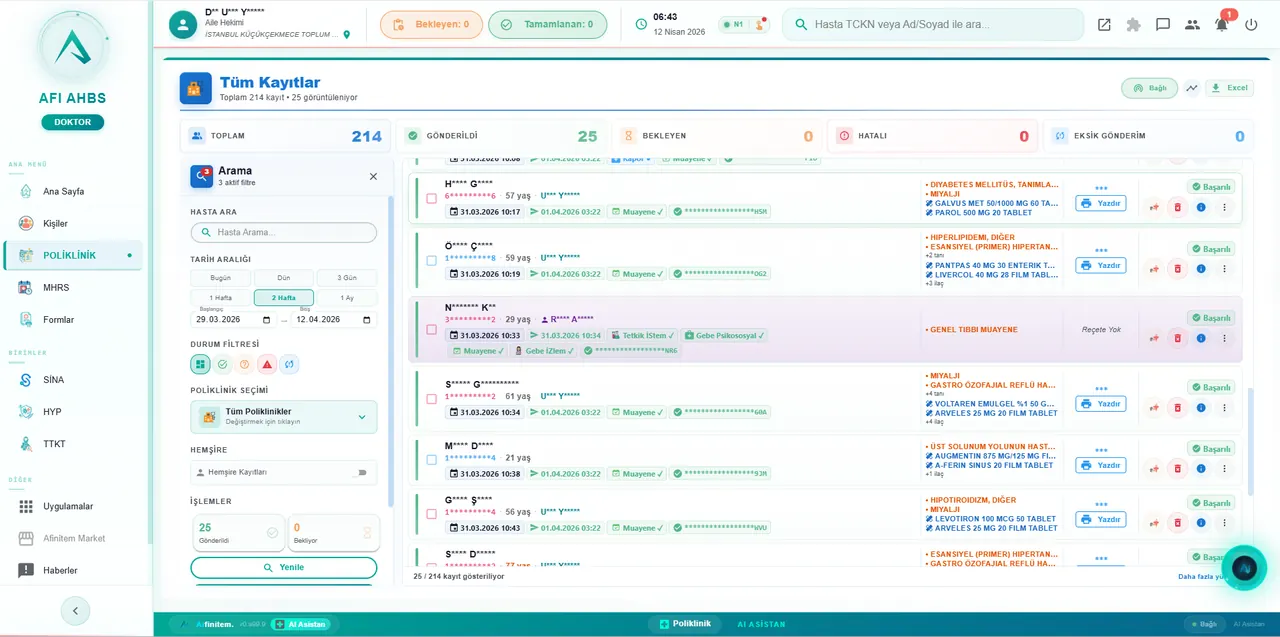This screenshot has width=1280, height=637.
Task: Close the Arama filter panel
Action: [373, 176]
